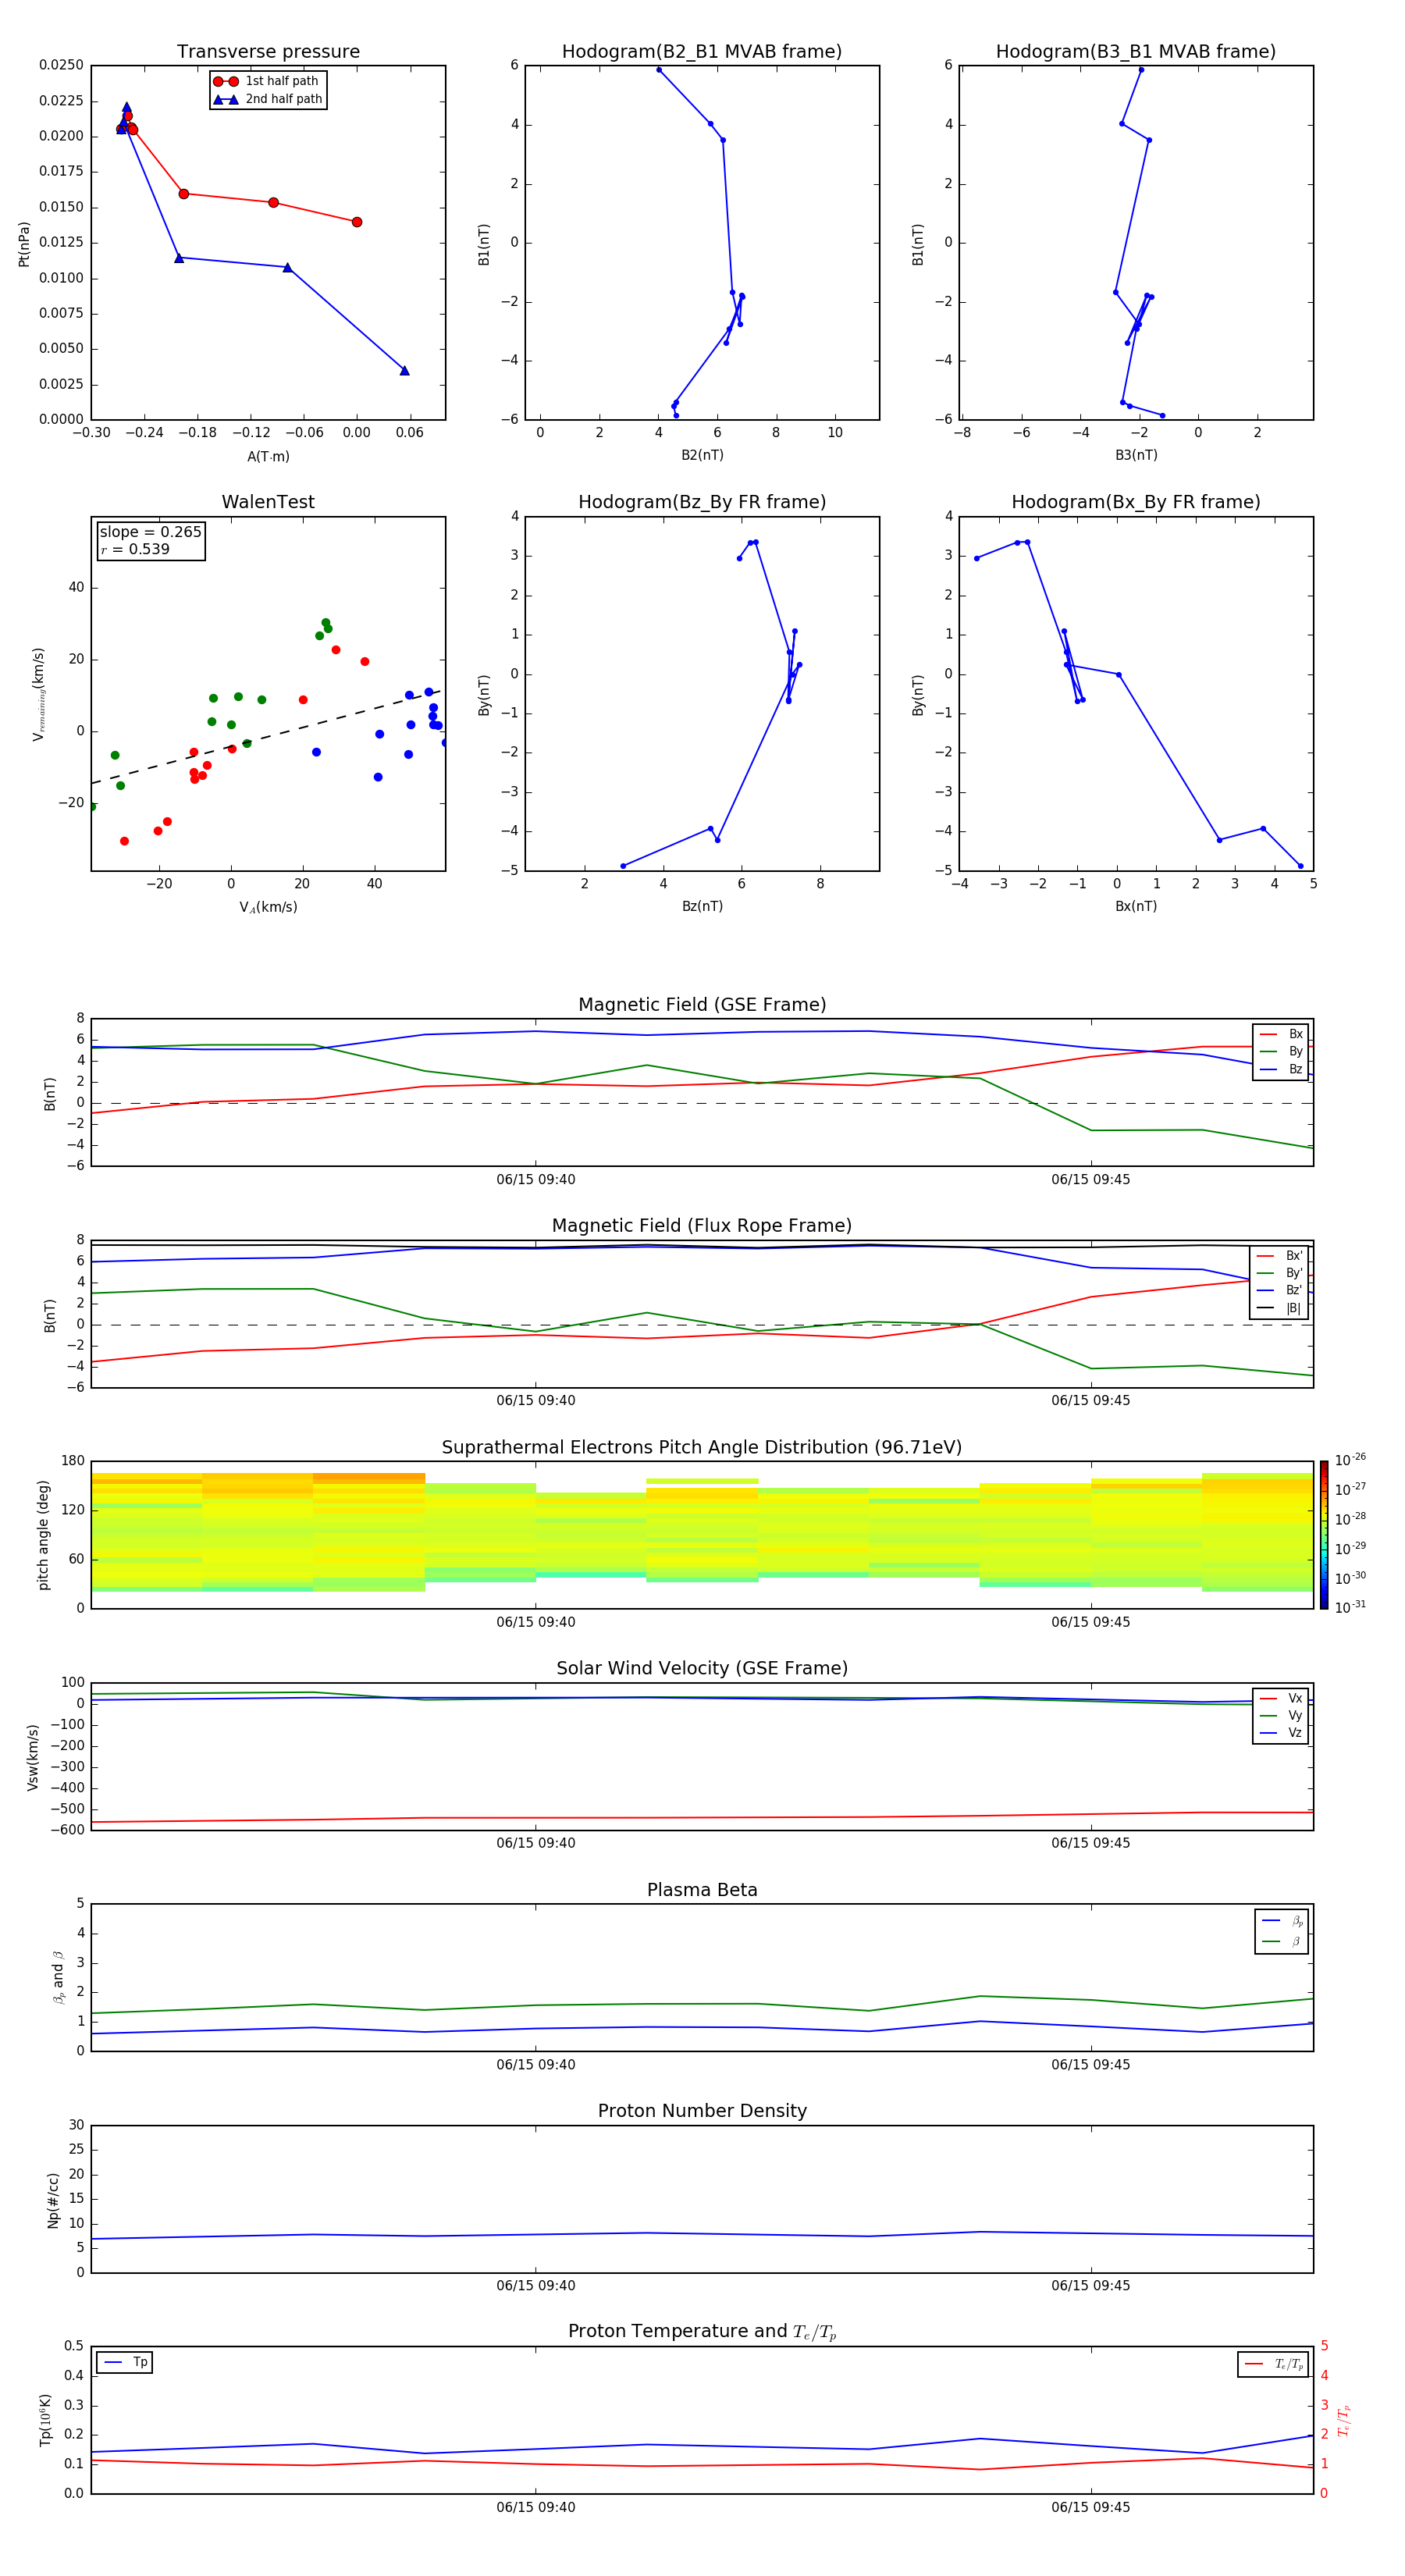
Task: Click the "Solar Wind Velocity (GSE Frame)" title
Action: [x=702, y=1669]
